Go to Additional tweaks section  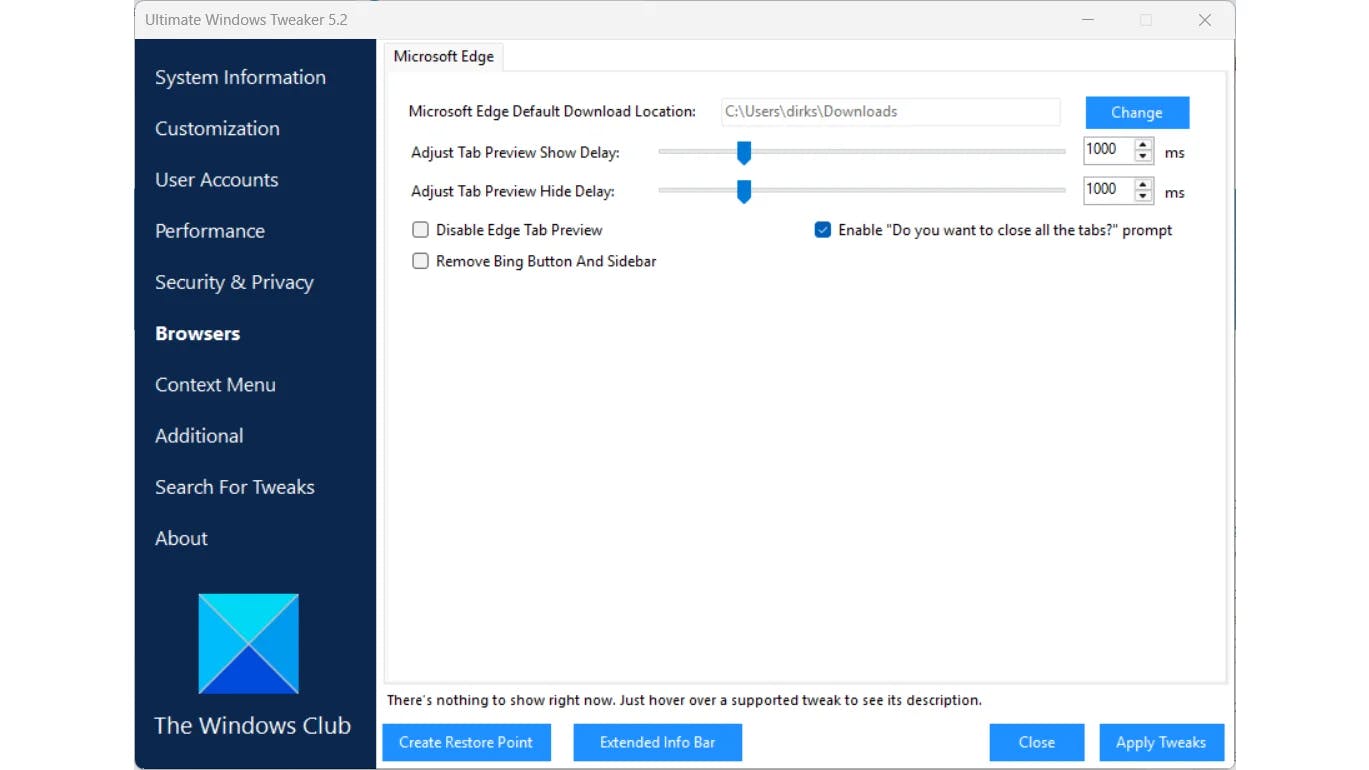click(199, 436)
